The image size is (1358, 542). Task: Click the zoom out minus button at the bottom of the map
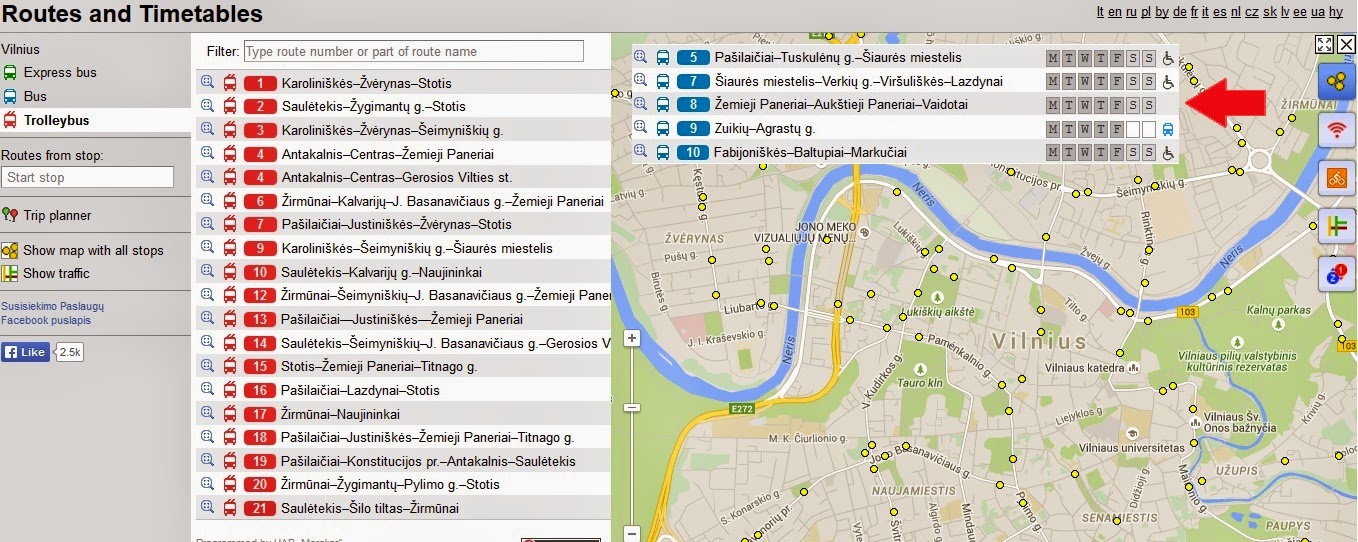tap(631, 533)
